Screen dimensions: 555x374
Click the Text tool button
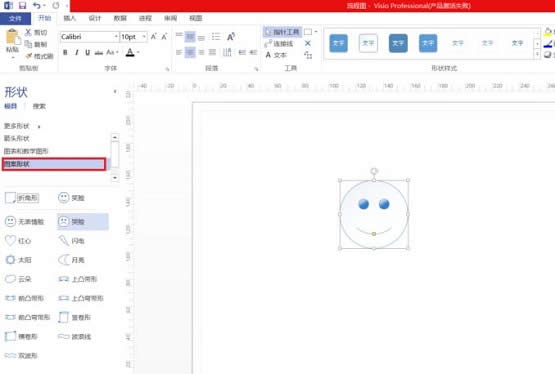click(x=276, y=55)
